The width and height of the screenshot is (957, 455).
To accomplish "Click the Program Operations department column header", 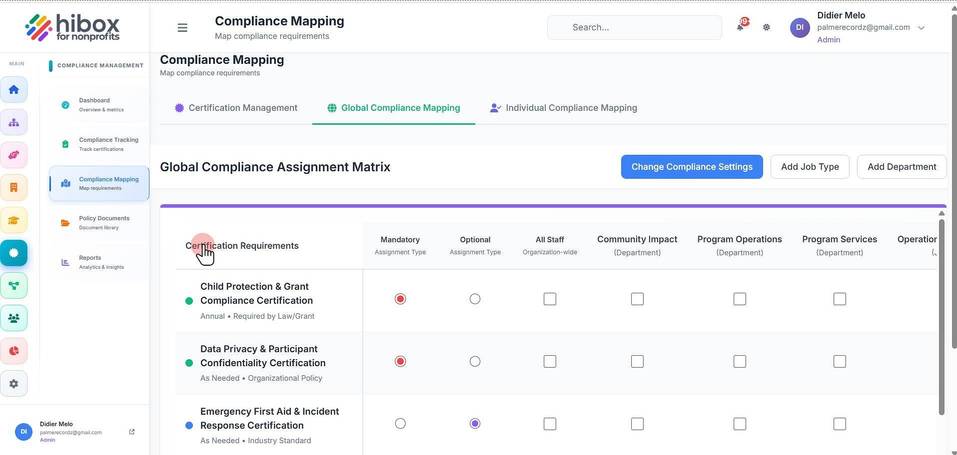I will point(740,245).
